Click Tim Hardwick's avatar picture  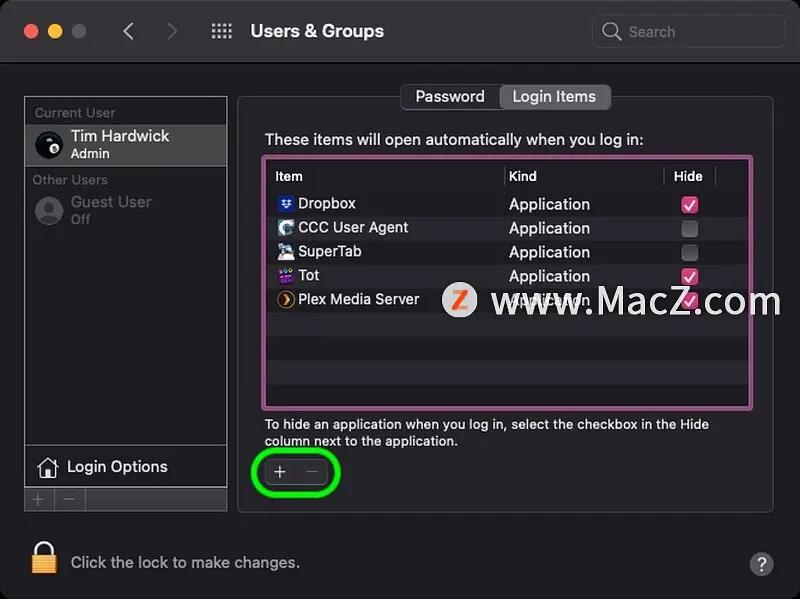pos(49,145)
